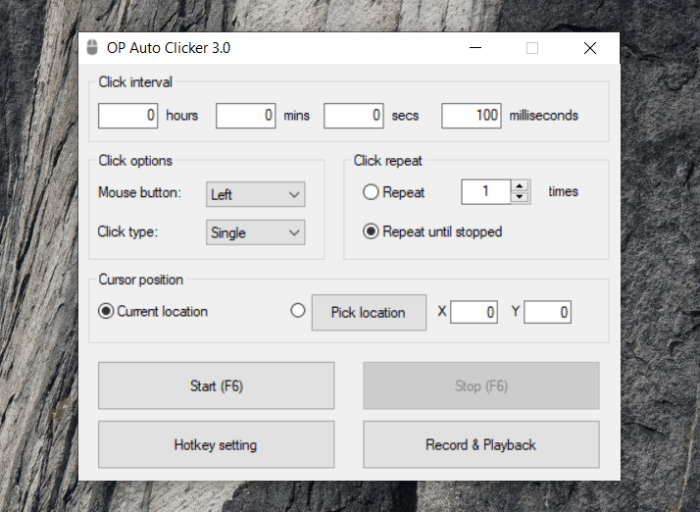This screenshot has width=700, height=512.
Task: Choose Current location radio button
Action: 106,311
